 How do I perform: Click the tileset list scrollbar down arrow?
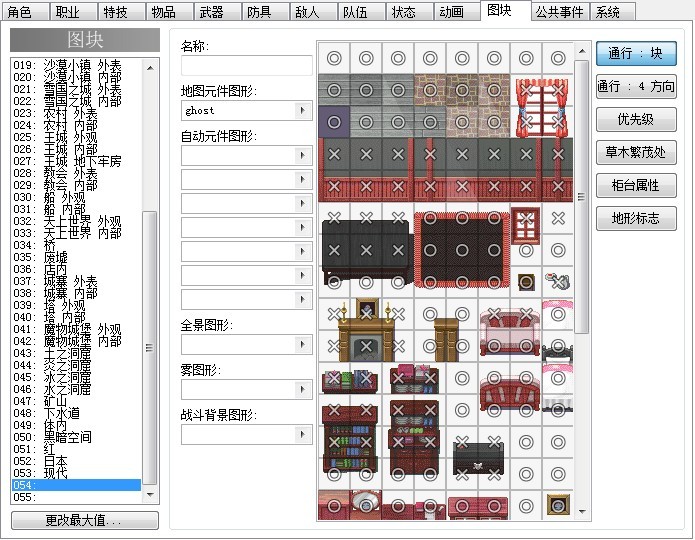[x=151, y=494]
